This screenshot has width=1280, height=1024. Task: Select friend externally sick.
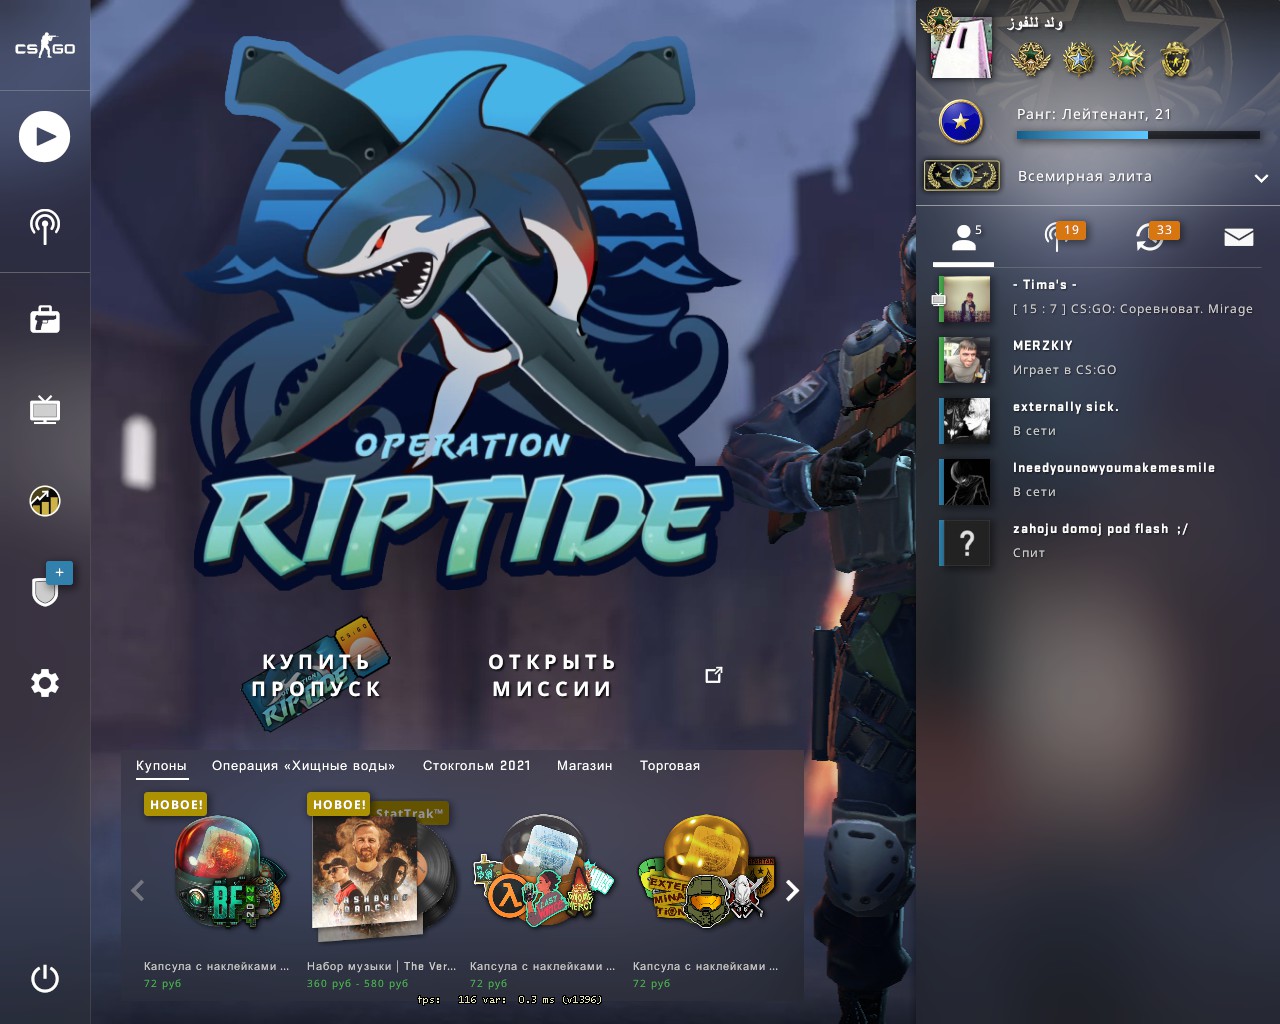click(x=1099, y=419)
